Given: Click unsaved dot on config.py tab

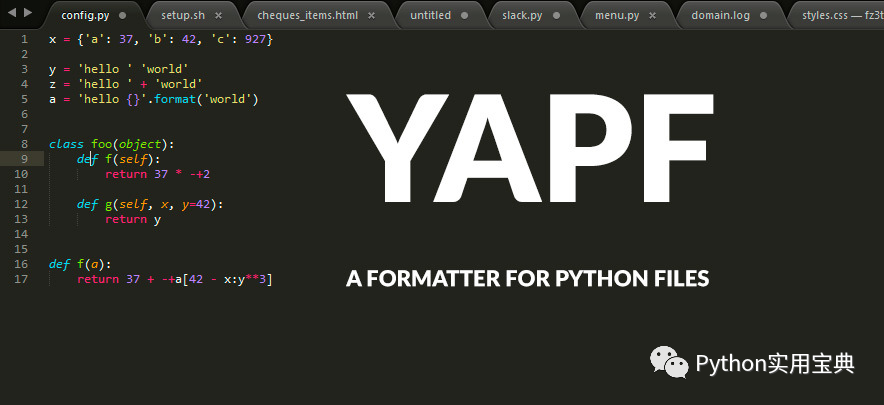Looking at the screenshot, I should tap(123, 15).
